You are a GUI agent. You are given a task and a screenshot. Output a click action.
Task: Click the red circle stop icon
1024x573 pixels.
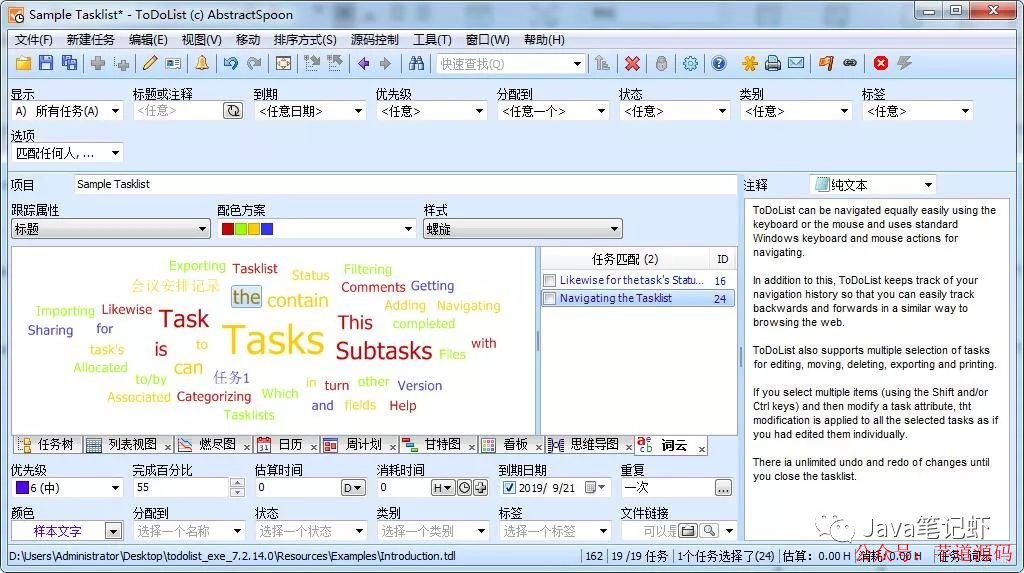881,63
